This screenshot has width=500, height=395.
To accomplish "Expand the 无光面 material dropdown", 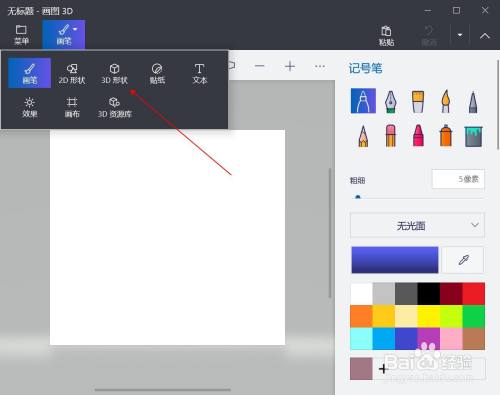I will [417, 226].
